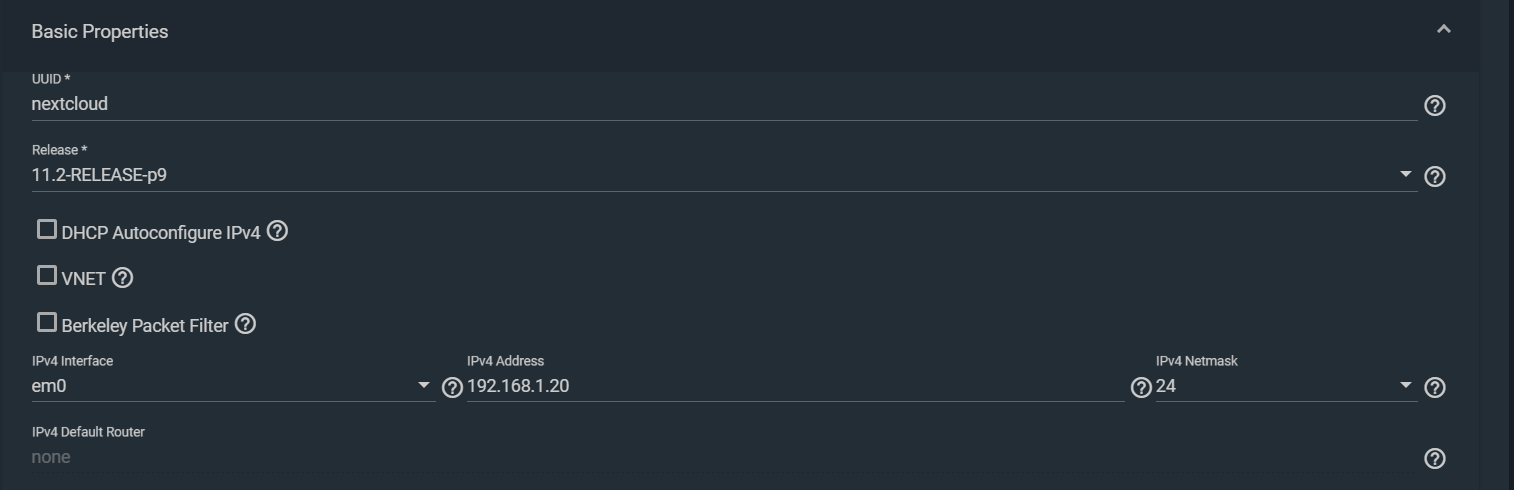The image size is (1514, 490).
Task: Open the IPv4 Interface em0 dropdown
Action: [233, 386]
